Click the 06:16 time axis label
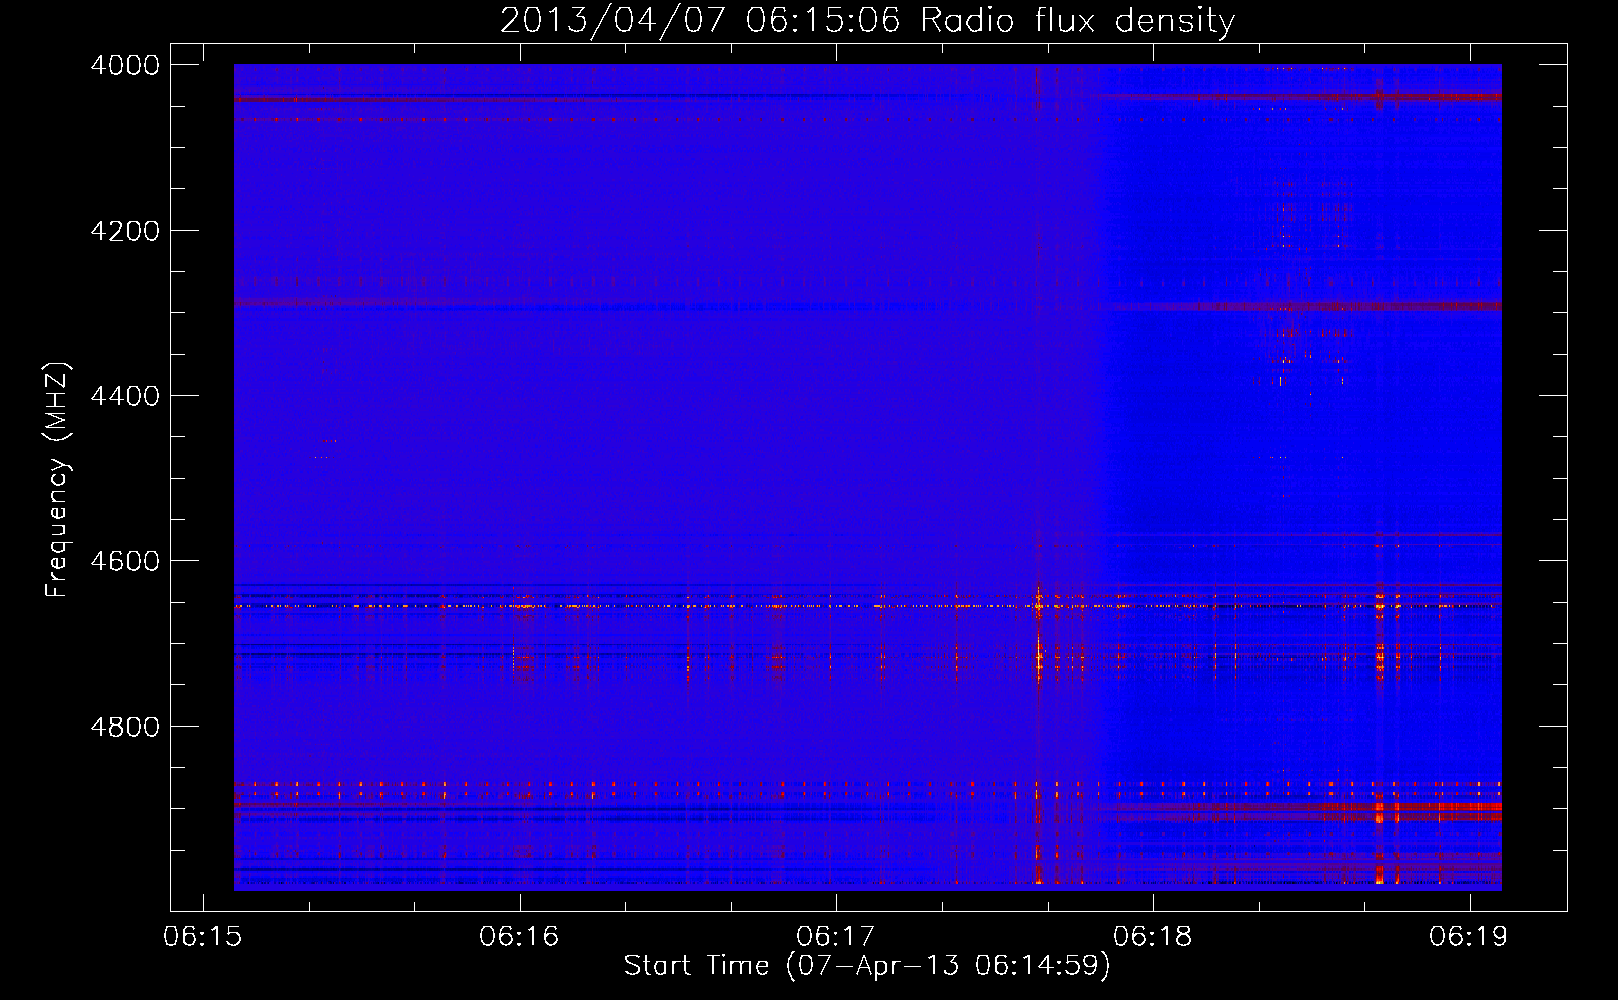The image size is (1618, 1000). 519,937
